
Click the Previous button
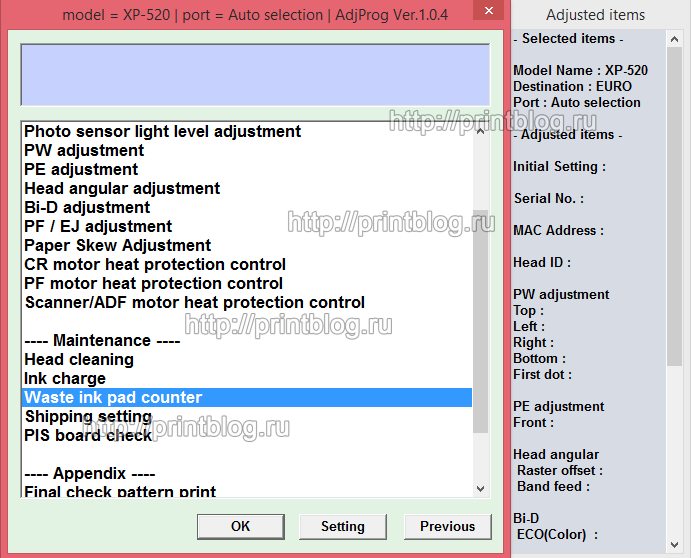[448, 526]
